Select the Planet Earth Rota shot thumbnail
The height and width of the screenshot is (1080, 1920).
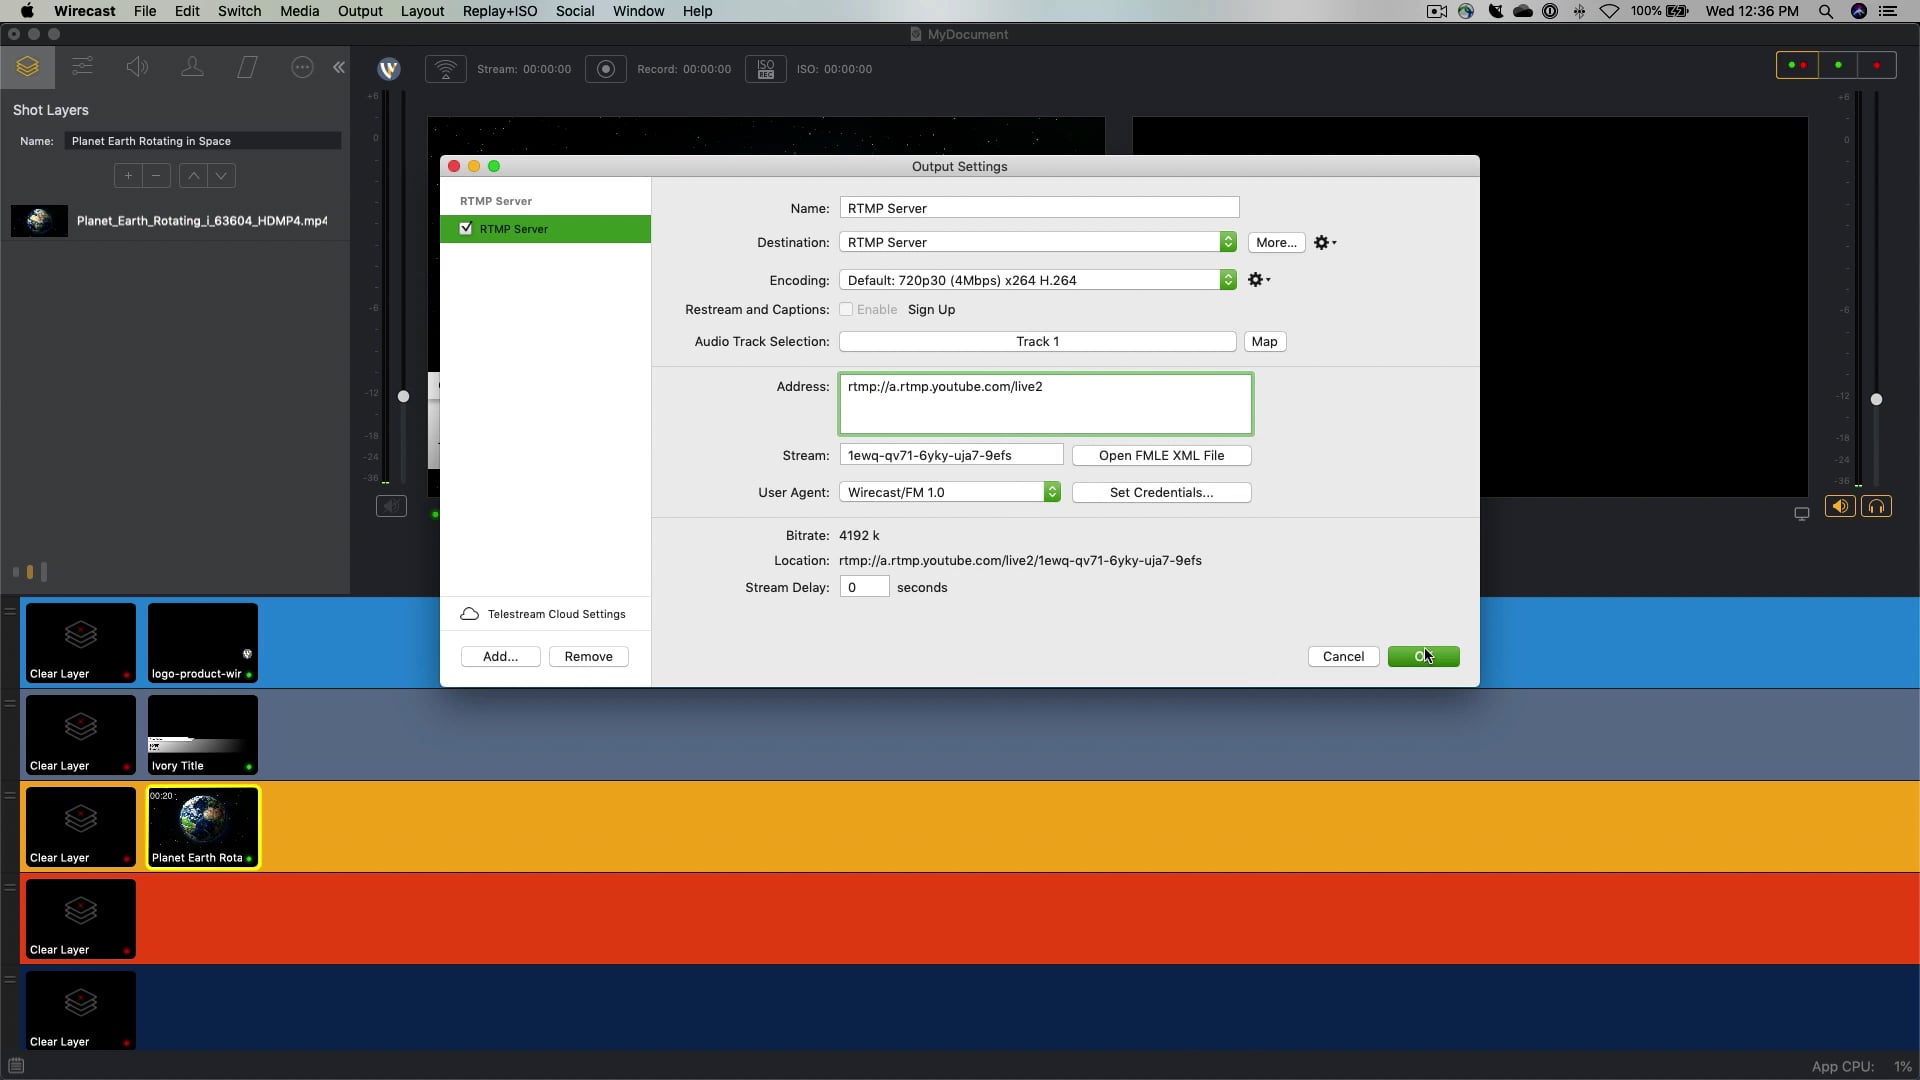203,827
